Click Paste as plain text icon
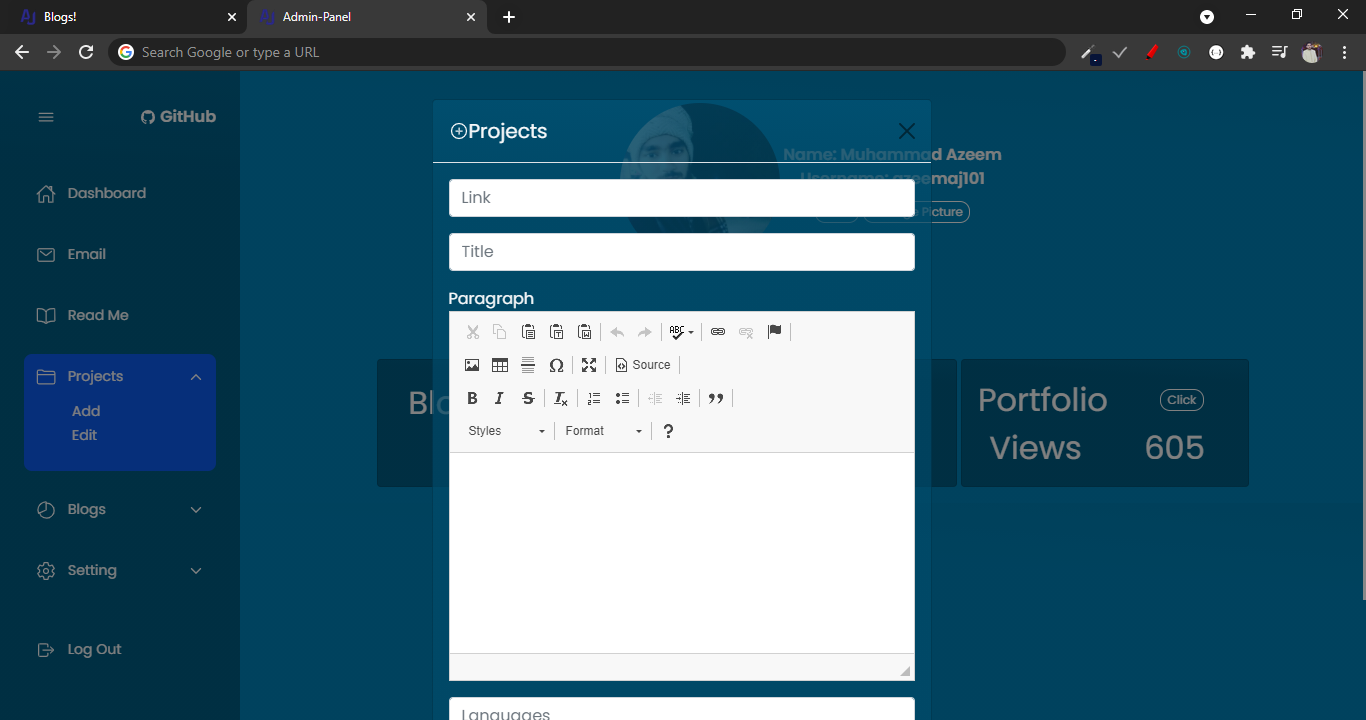Image resolution: width=1366 pixels, height=720 pixels. [x=557, y=332]
